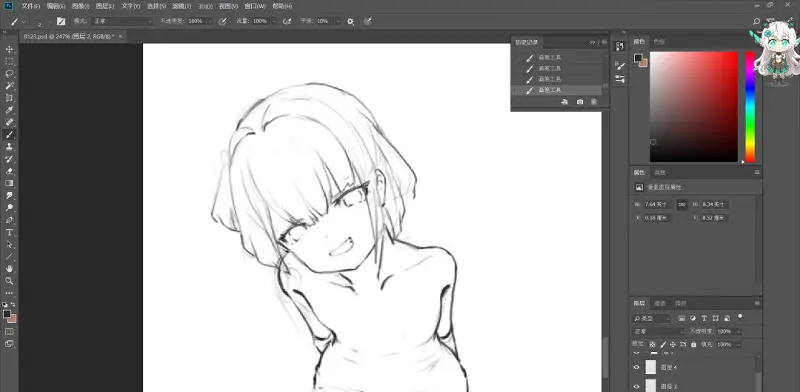Image resolution: width=800 pixels, height=392 pixels.
Task: Switch to the 通道 tab
Action: coord(660,303)
